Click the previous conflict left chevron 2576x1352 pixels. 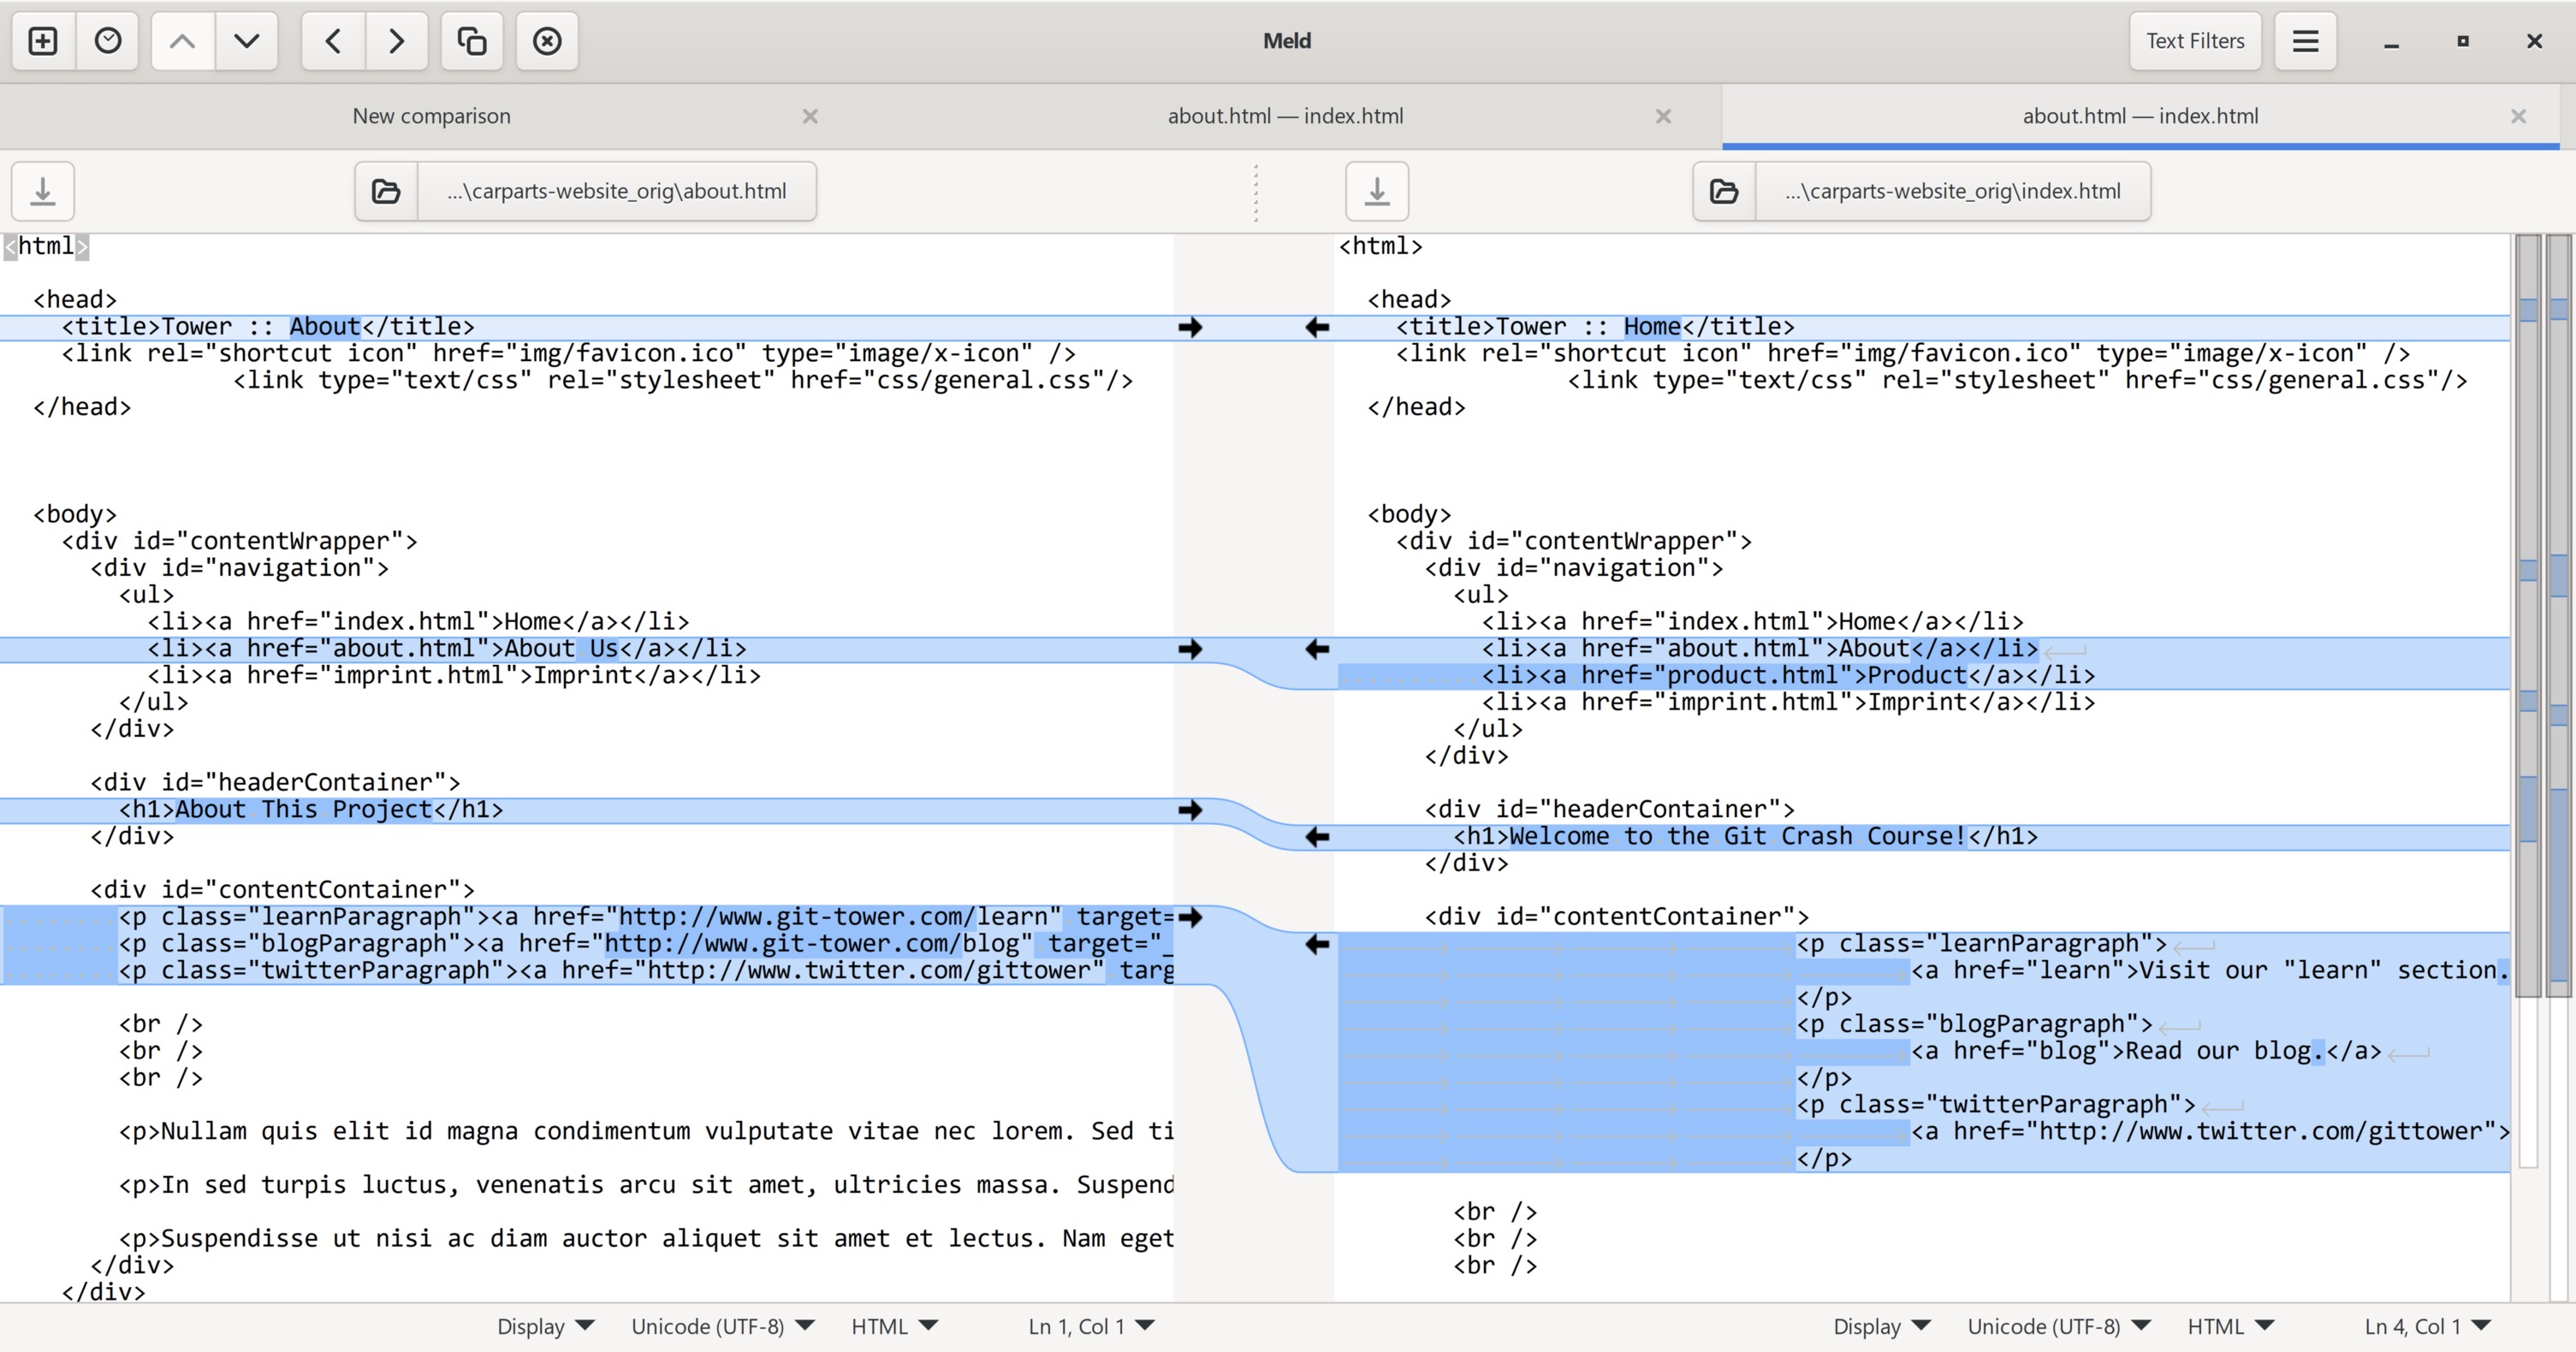pyautogui.click(x=333, y=41)
